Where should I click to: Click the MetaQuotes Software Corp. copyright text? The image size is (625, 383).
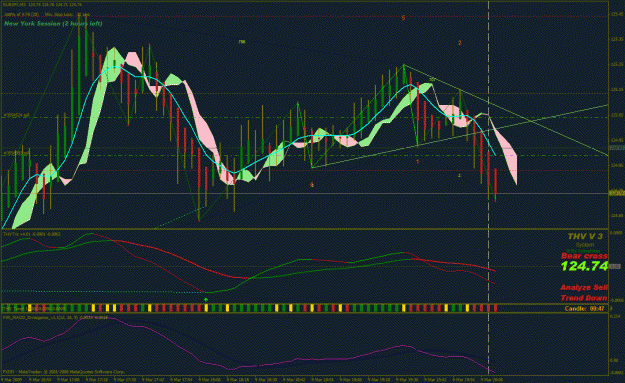pos(63,371)
